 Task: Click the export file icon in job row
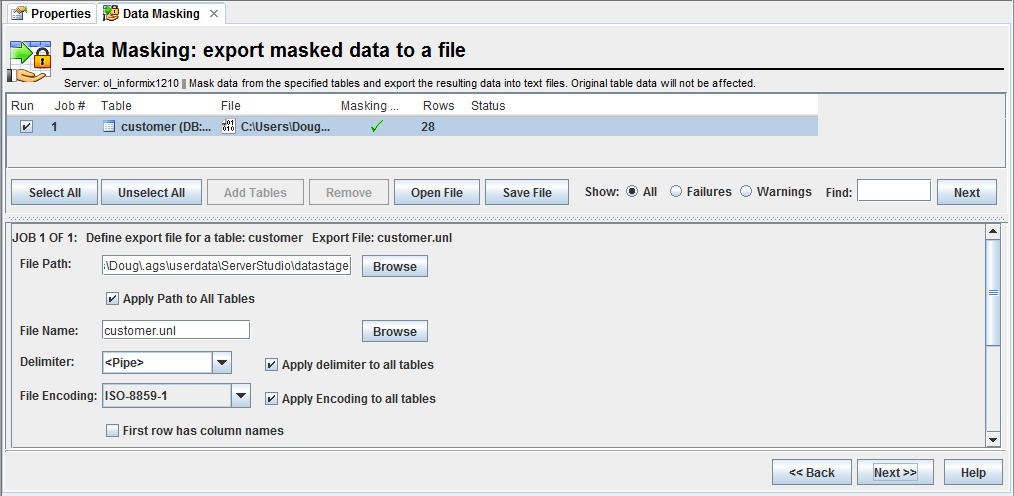point(228,127)
